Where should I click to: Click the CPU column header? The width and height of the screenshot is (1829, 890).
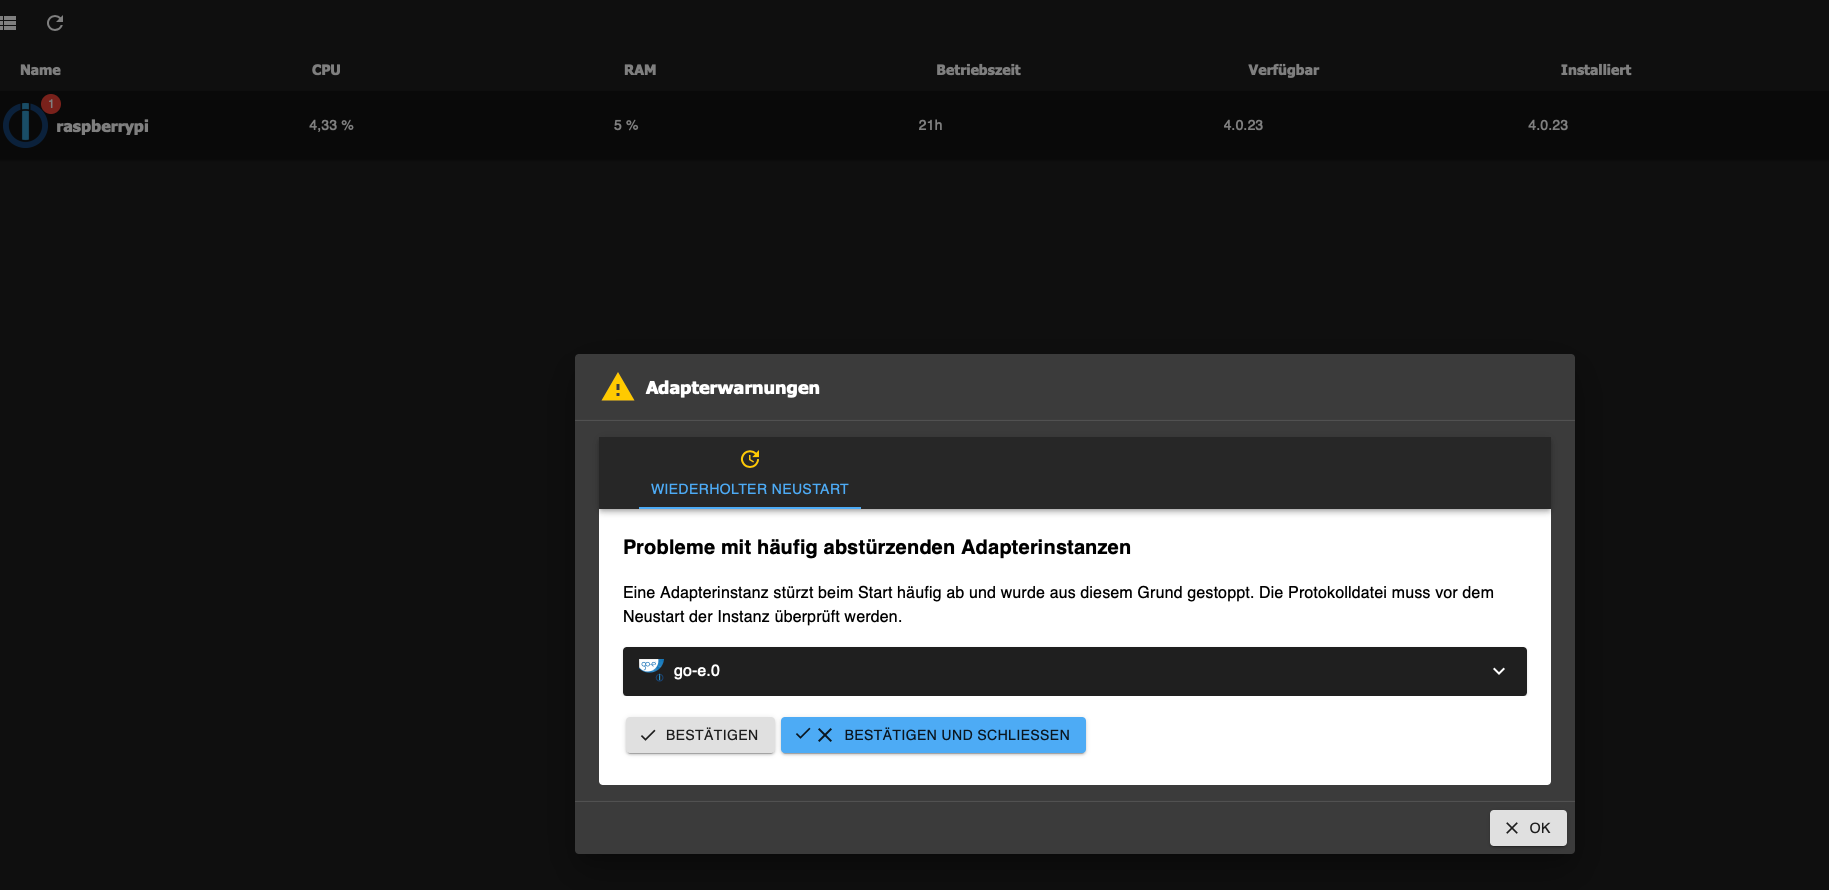click(x=326, y=70)
